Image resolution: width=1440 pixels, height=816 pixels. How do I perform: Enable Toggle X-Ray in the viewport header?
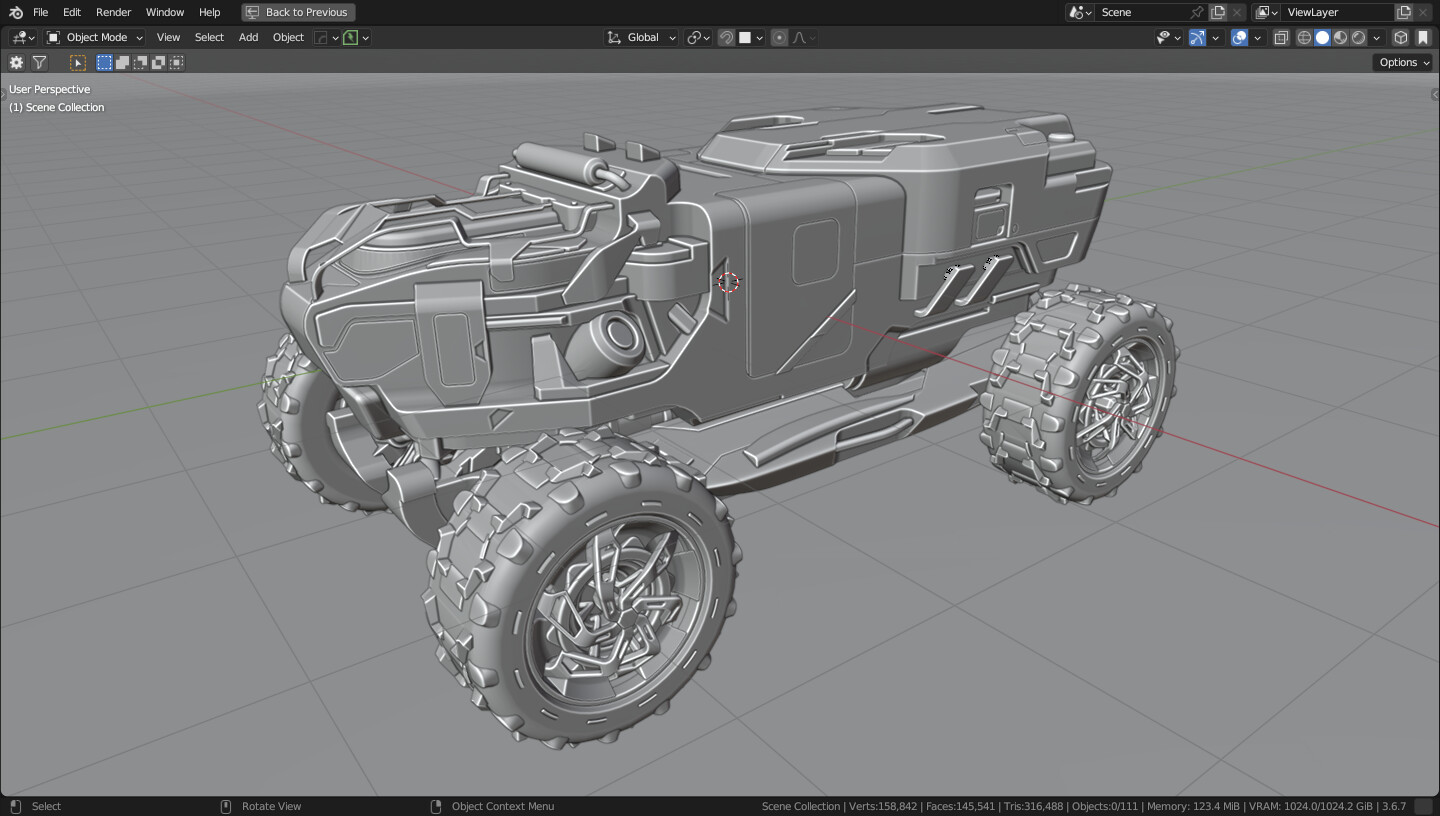point(1281,37)
